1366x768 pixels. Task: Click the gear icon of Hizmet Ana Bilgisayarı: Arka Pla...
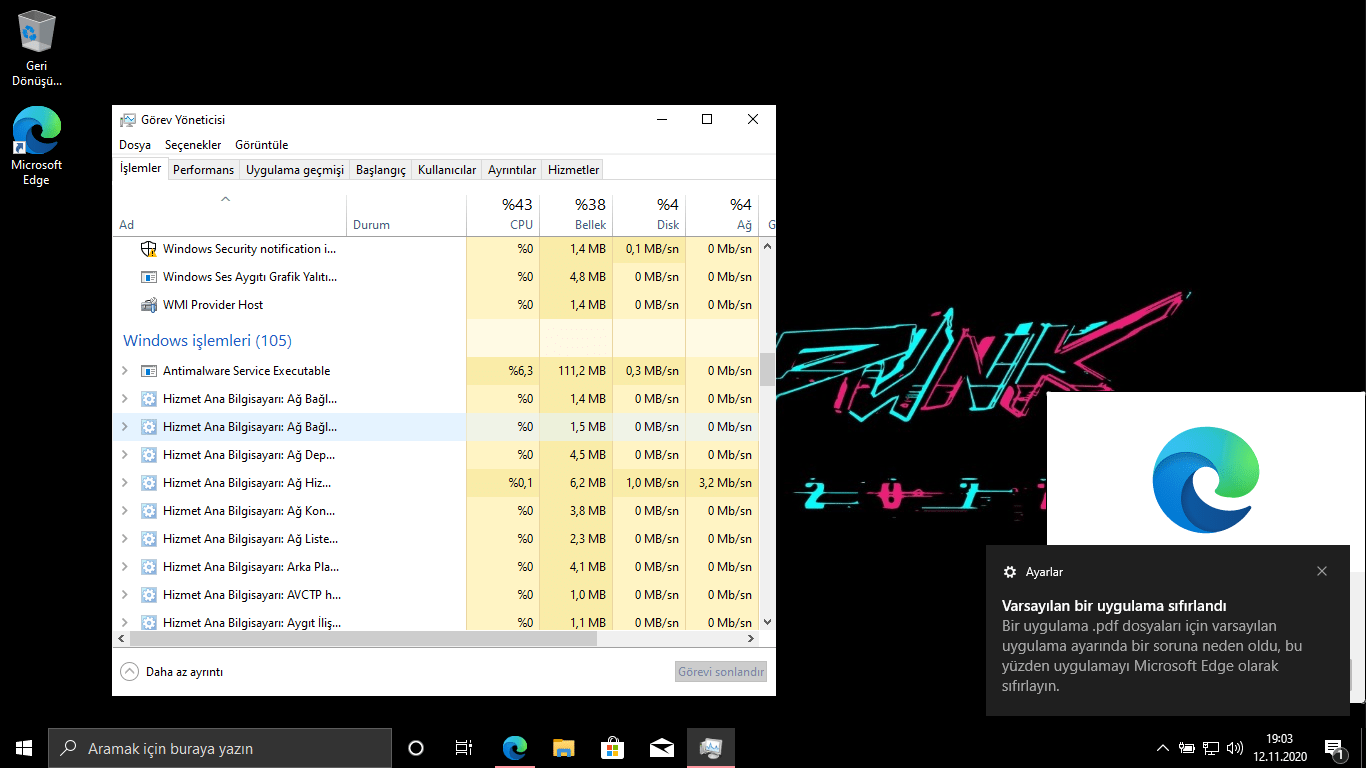click(149, 567)
